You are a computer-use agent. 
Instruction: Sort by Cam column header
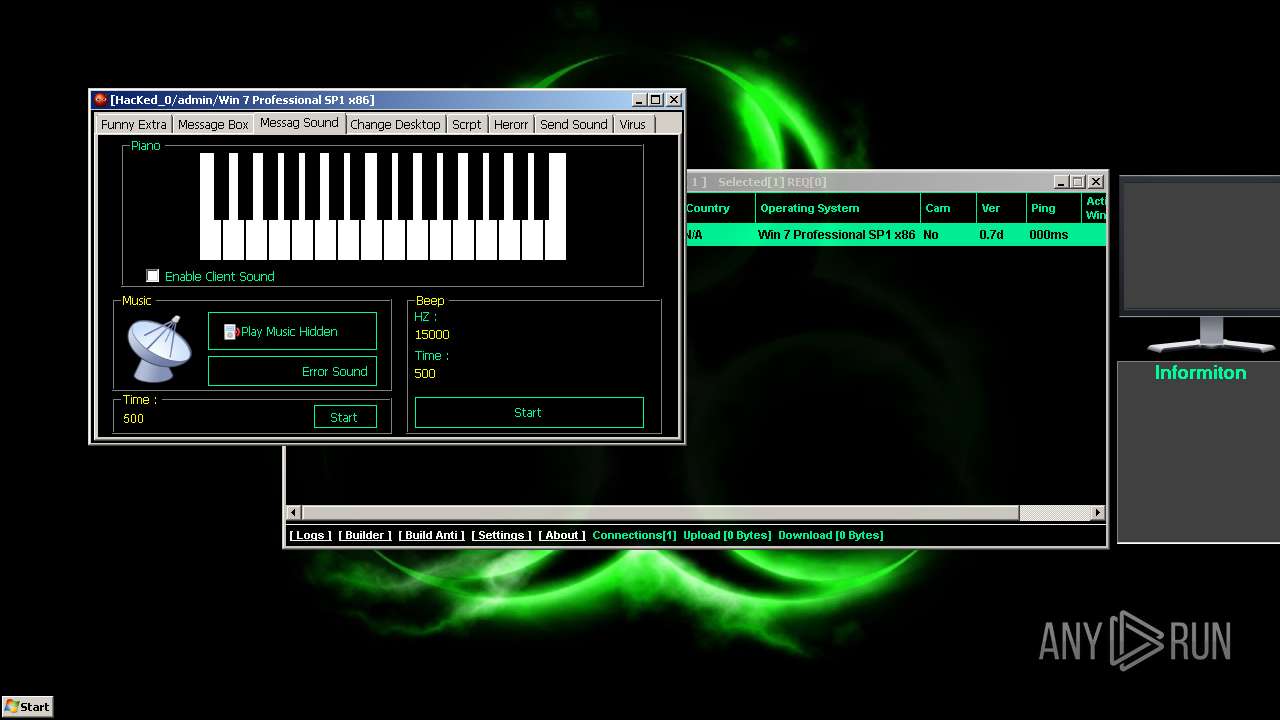(x=948, y=208)
